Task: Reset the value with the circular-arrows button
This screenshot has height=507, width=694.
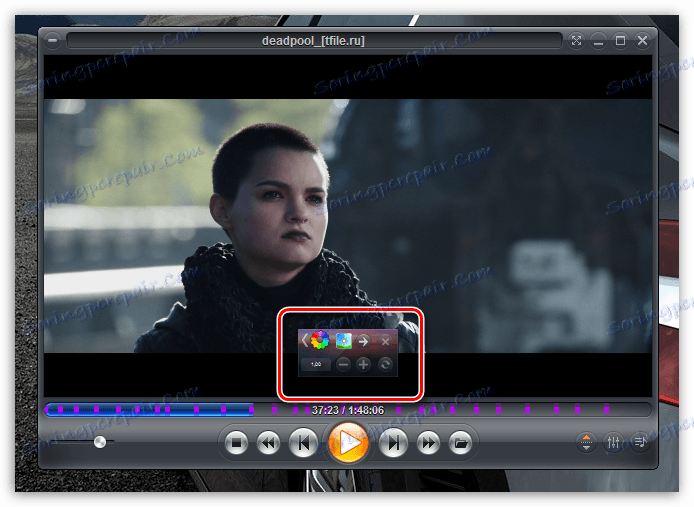Action: pos(385,364)
